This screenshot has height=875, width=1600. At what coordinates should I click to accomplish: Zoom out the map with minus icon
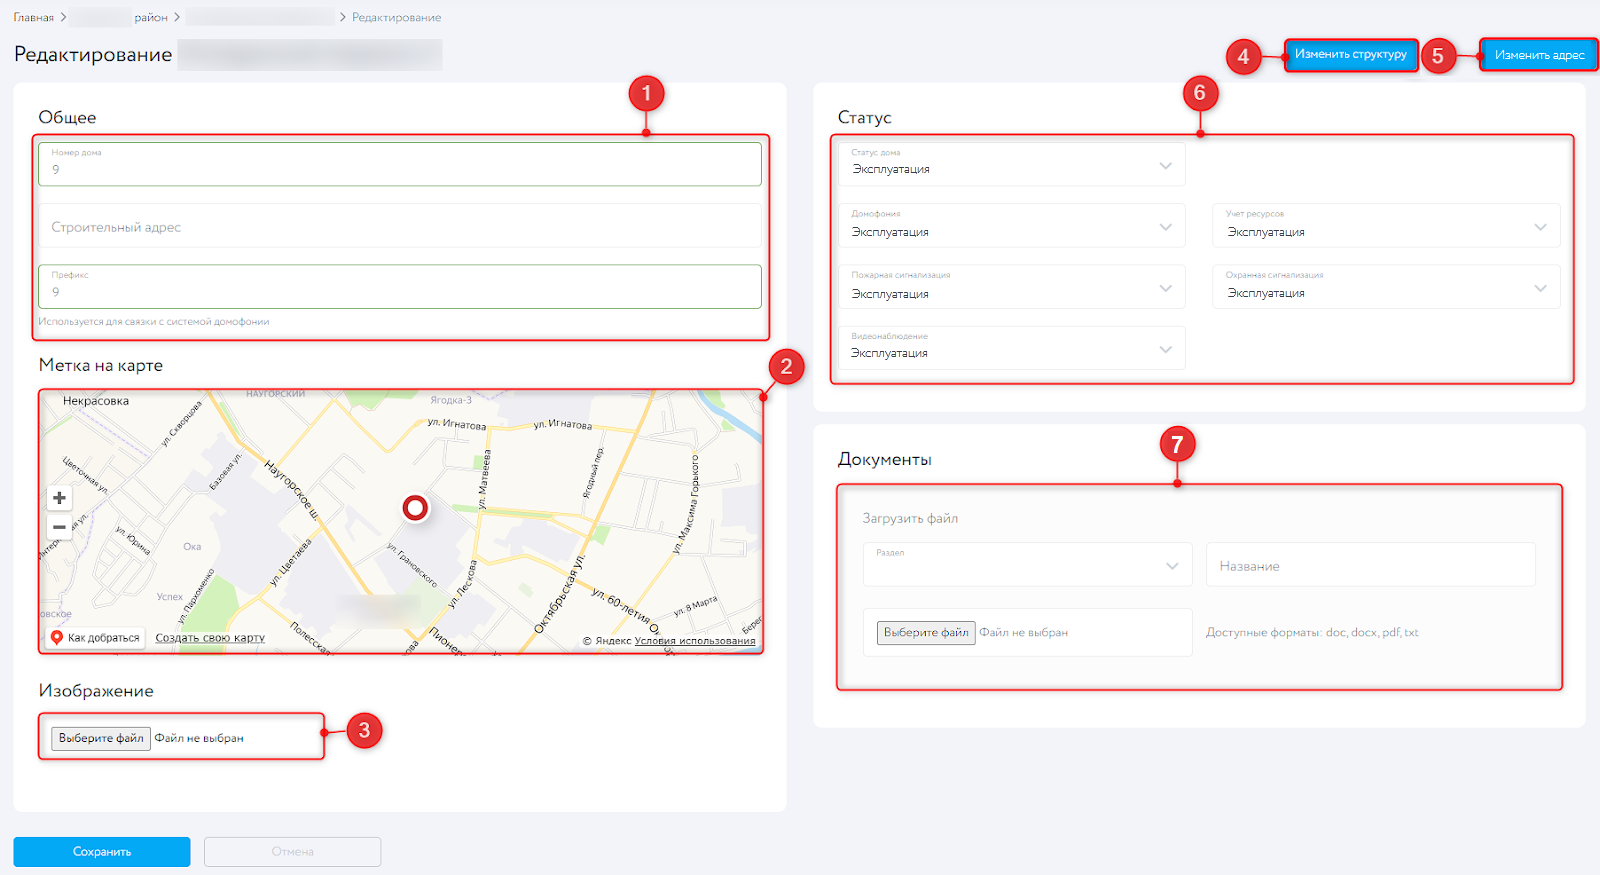coord(59,527)
